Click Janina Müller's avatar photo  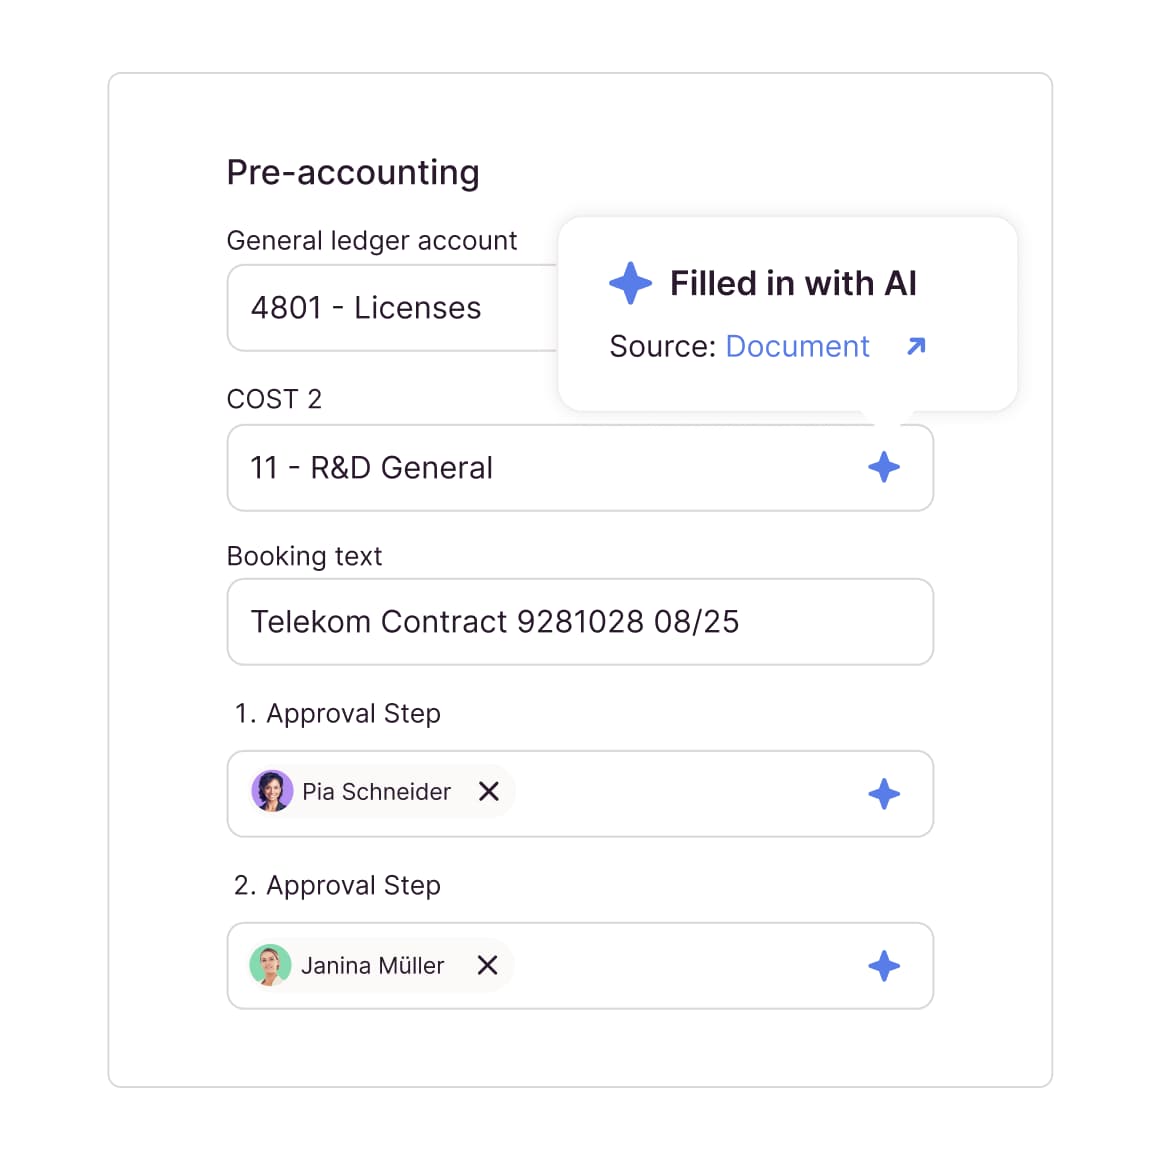tap(270, 965)
